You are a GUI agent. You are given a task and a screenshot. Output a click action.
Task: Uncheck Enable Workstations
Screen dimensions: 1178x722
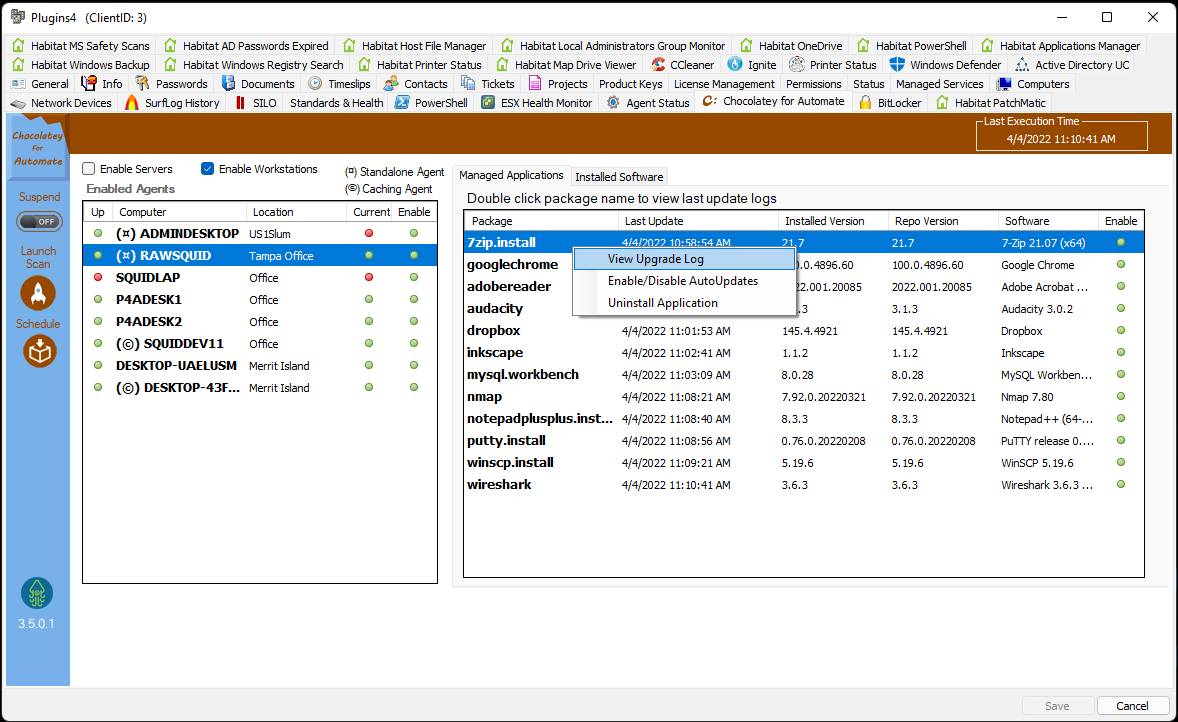coord(207,168)
